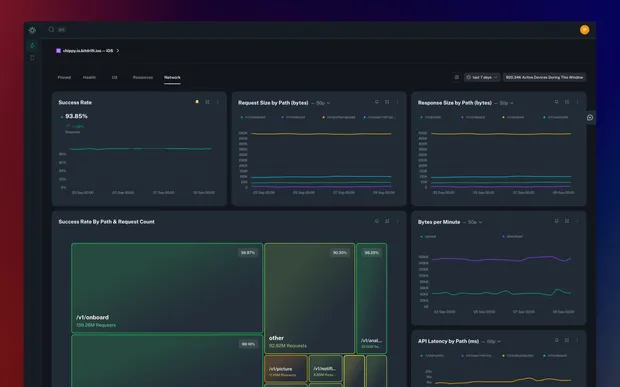Expand Success Rate By Path & Request Count fullscreen
The width and height of the screenshot is (620, 387).
coord(387,221)
